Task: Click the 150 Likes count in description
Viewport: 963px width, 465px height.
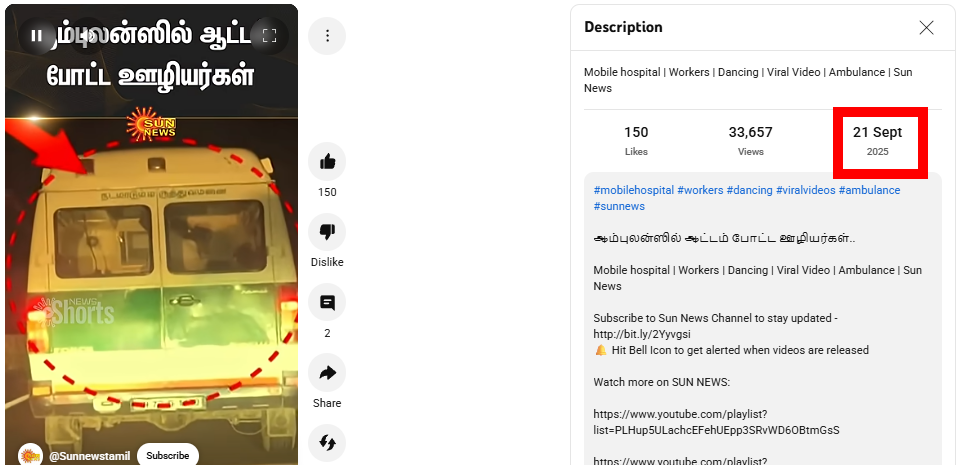Action: pos(636,141)
